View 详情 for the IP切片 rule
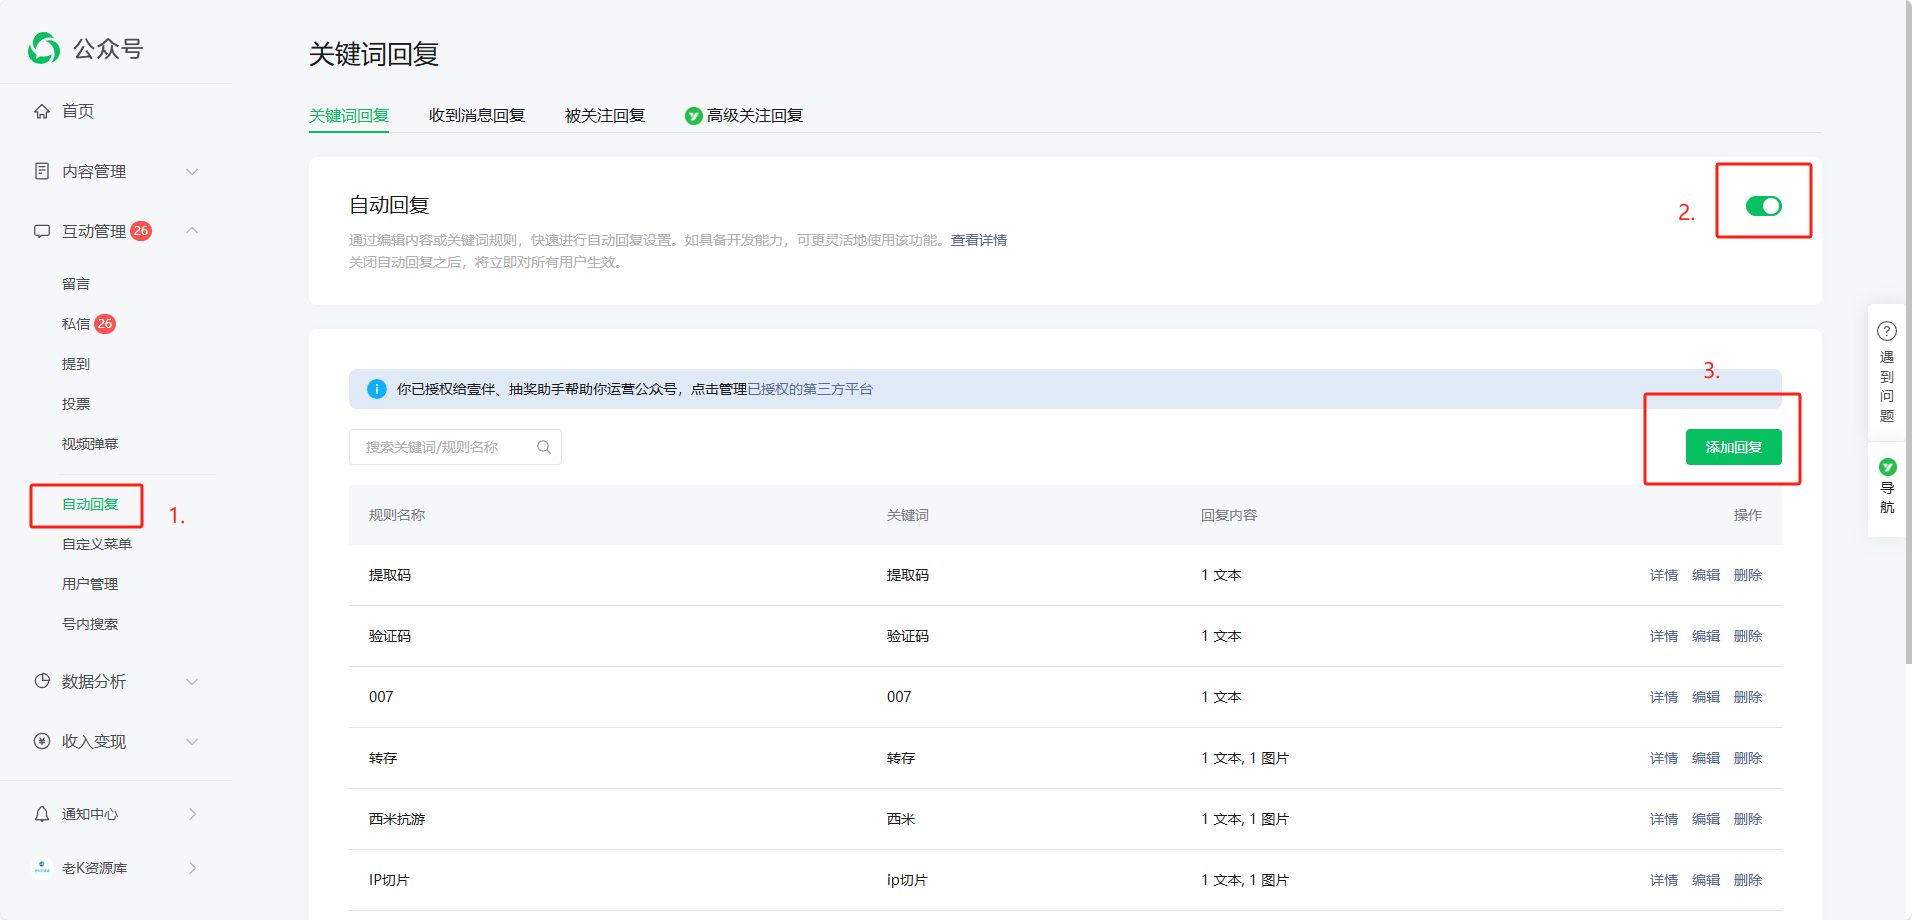The height and width of the screenshot is (920, 1912). (1664, 880)
